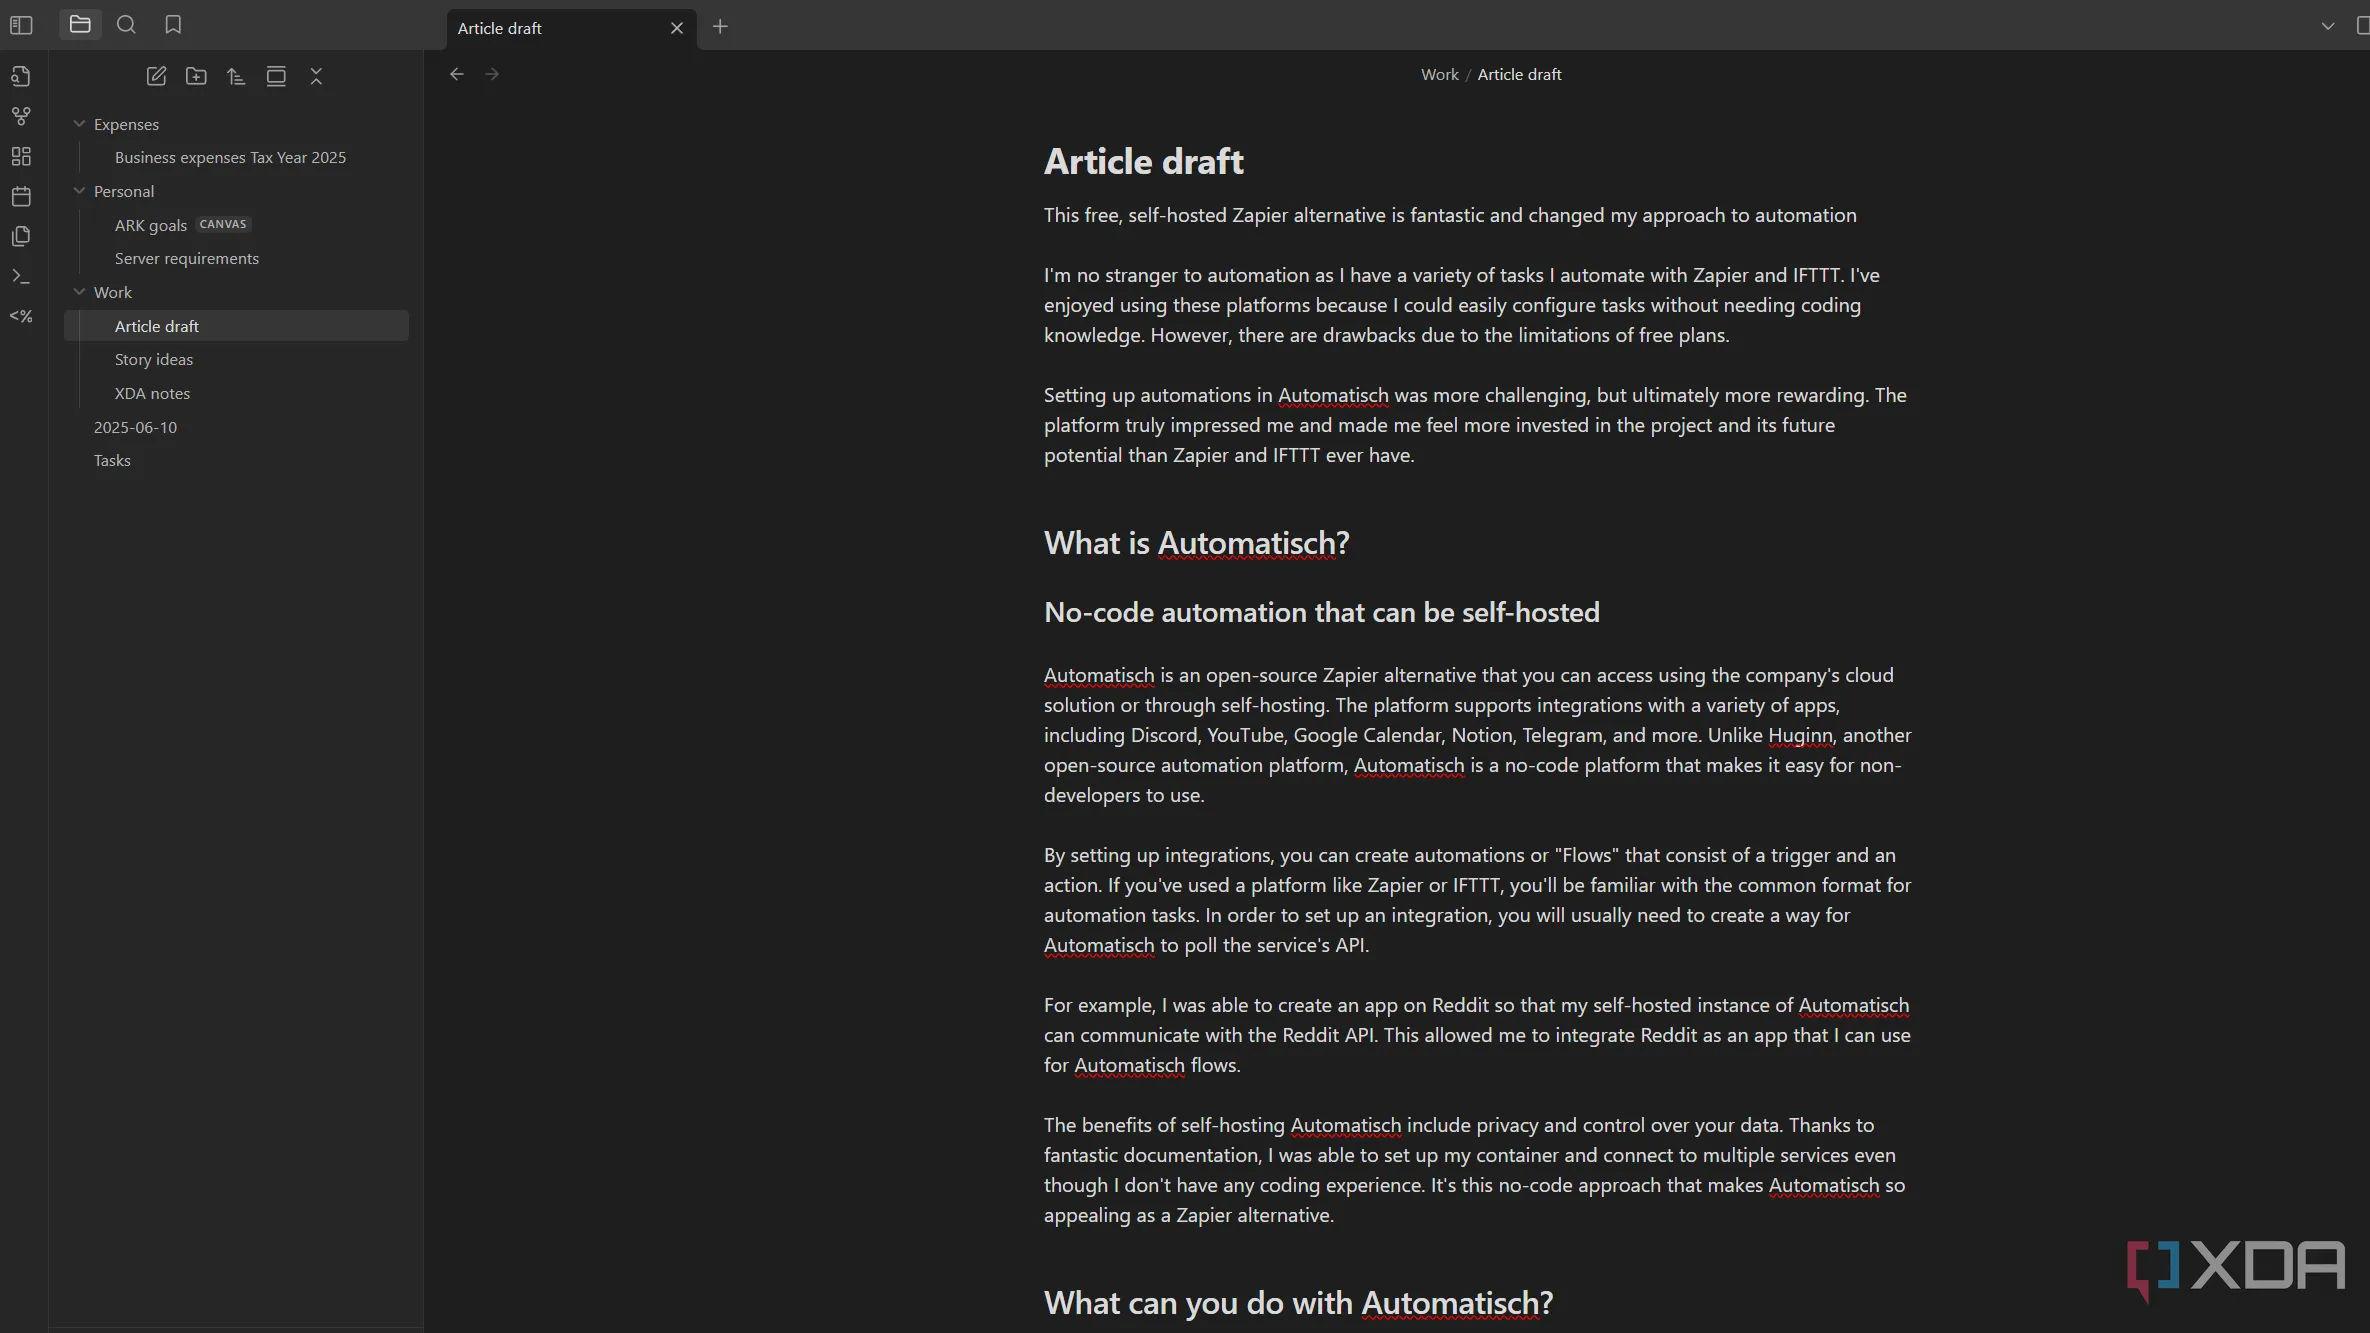Click the What is Automatisch? heading
Viewport: 2370px width, 1333px height.
[1196, 543]
